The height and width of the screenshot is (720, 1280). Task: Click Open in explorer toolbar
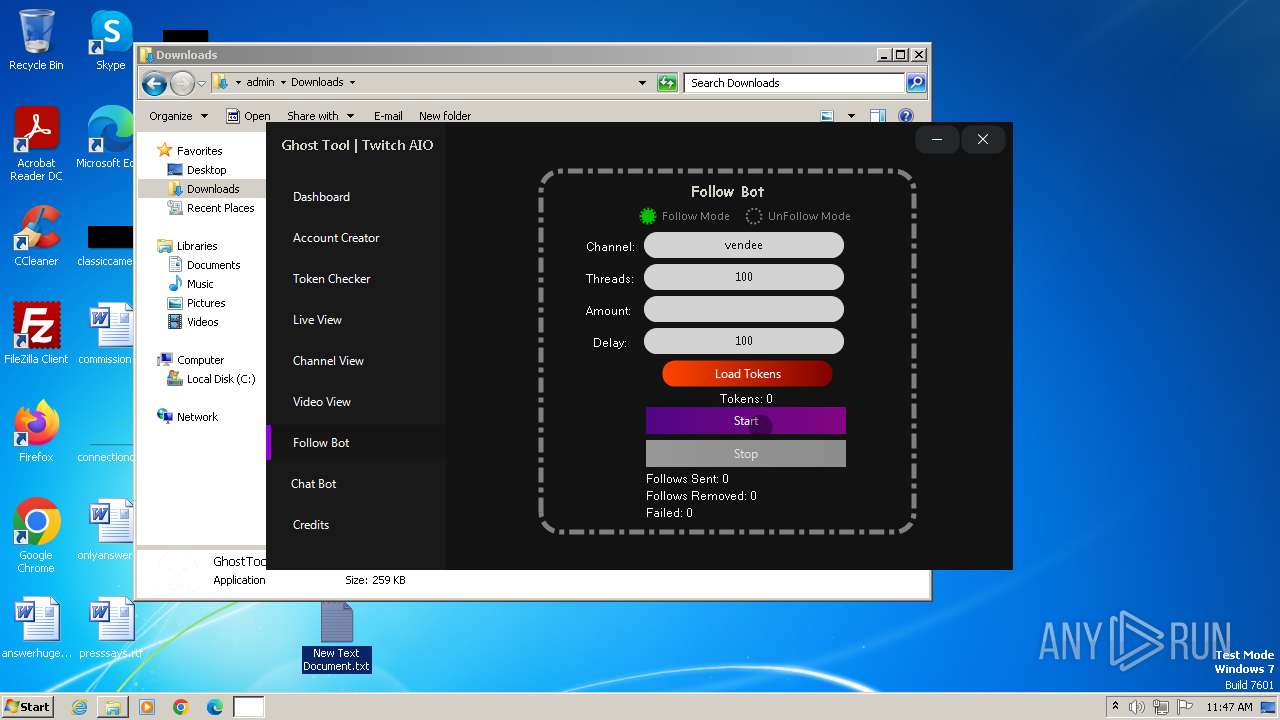coord(248,116)
